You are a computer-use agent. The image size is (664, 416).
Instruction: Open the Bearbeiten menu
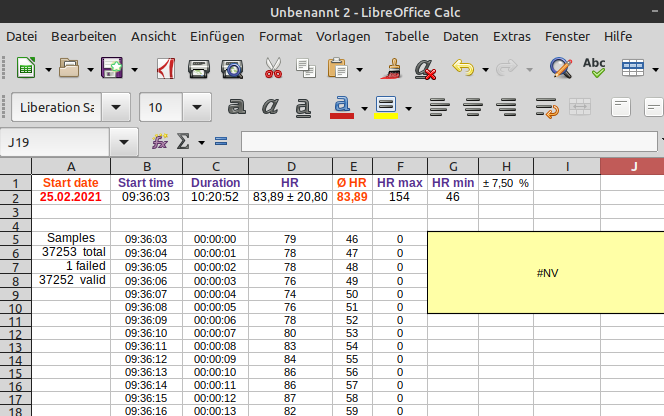84,37
